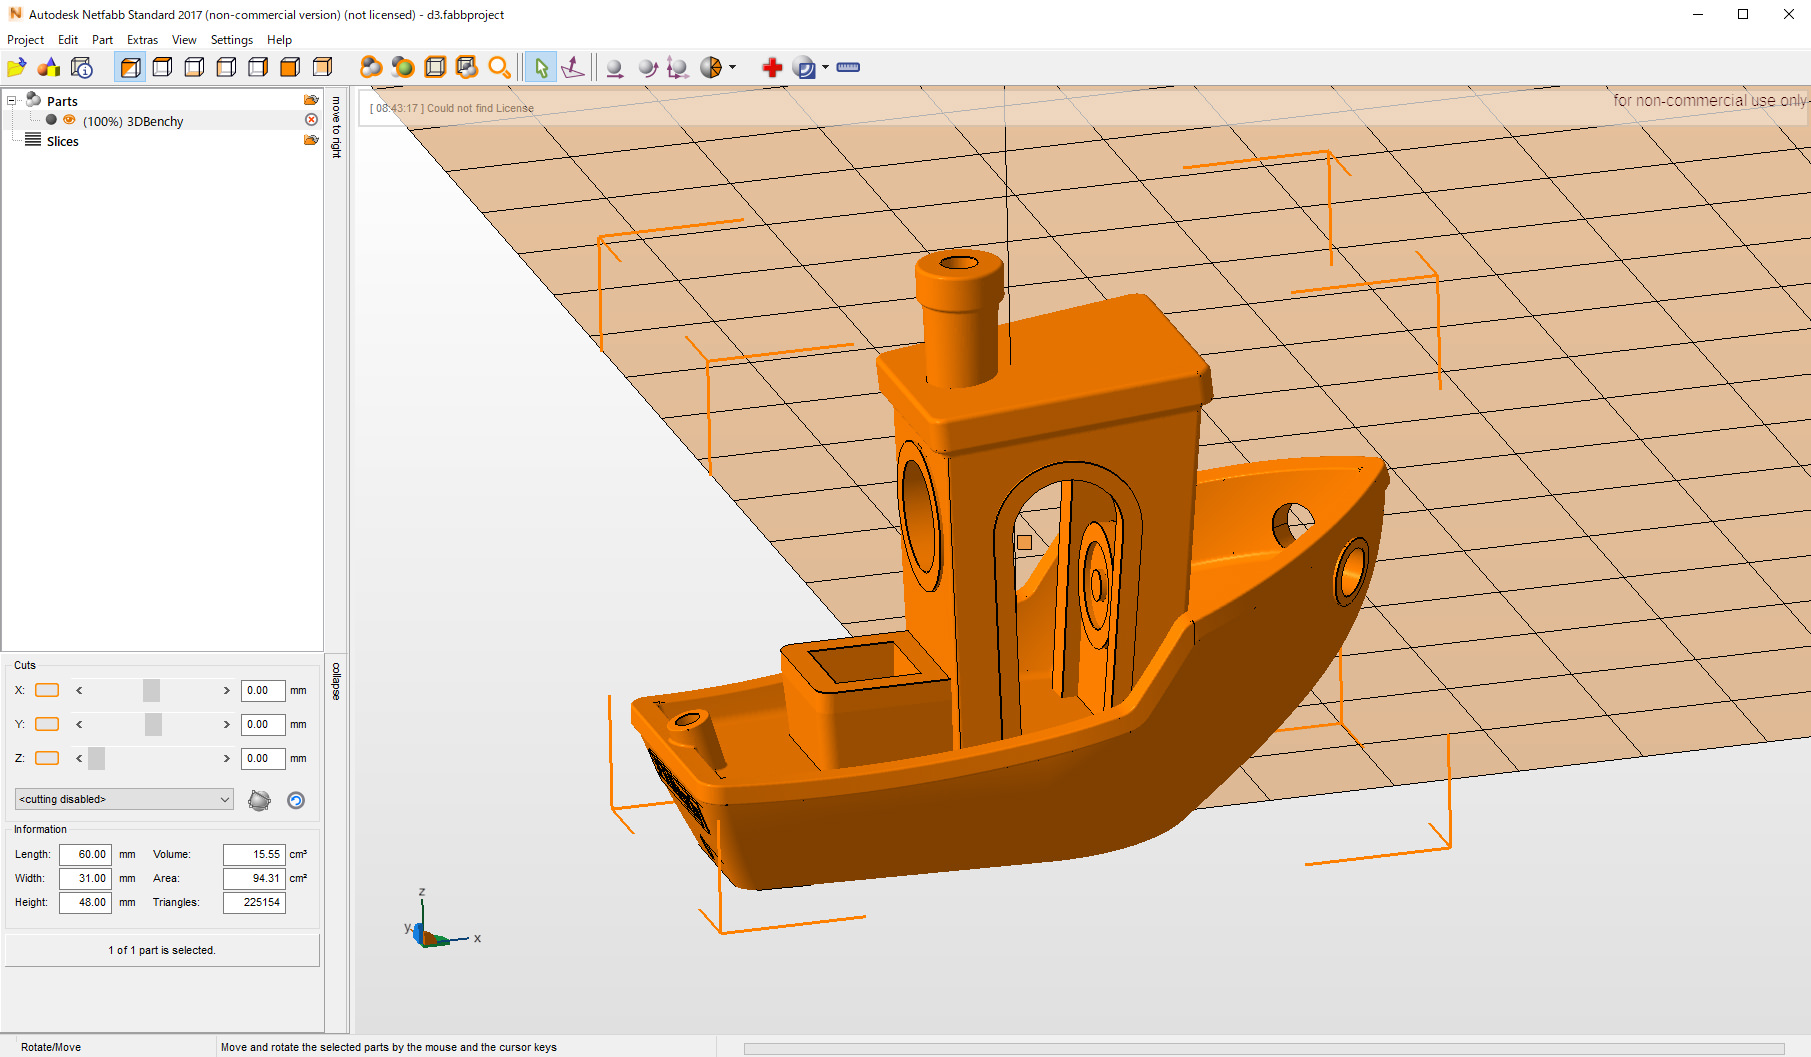
Task: Select the isometric view cube icon
Action: pyautogui.click(x=130, y=68)
